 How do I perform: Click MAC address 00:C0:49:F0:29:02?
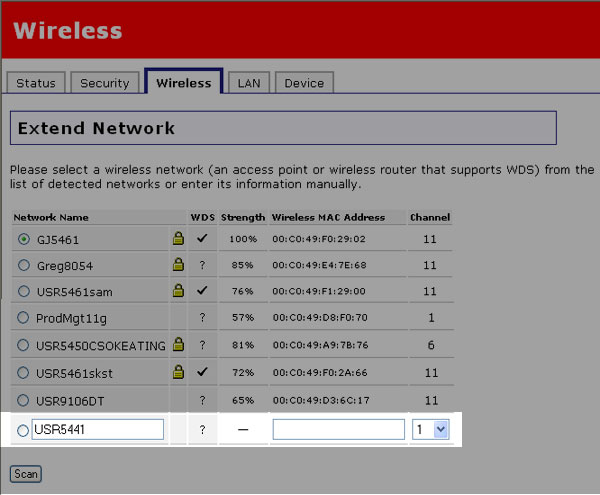(x=319, y=239)
